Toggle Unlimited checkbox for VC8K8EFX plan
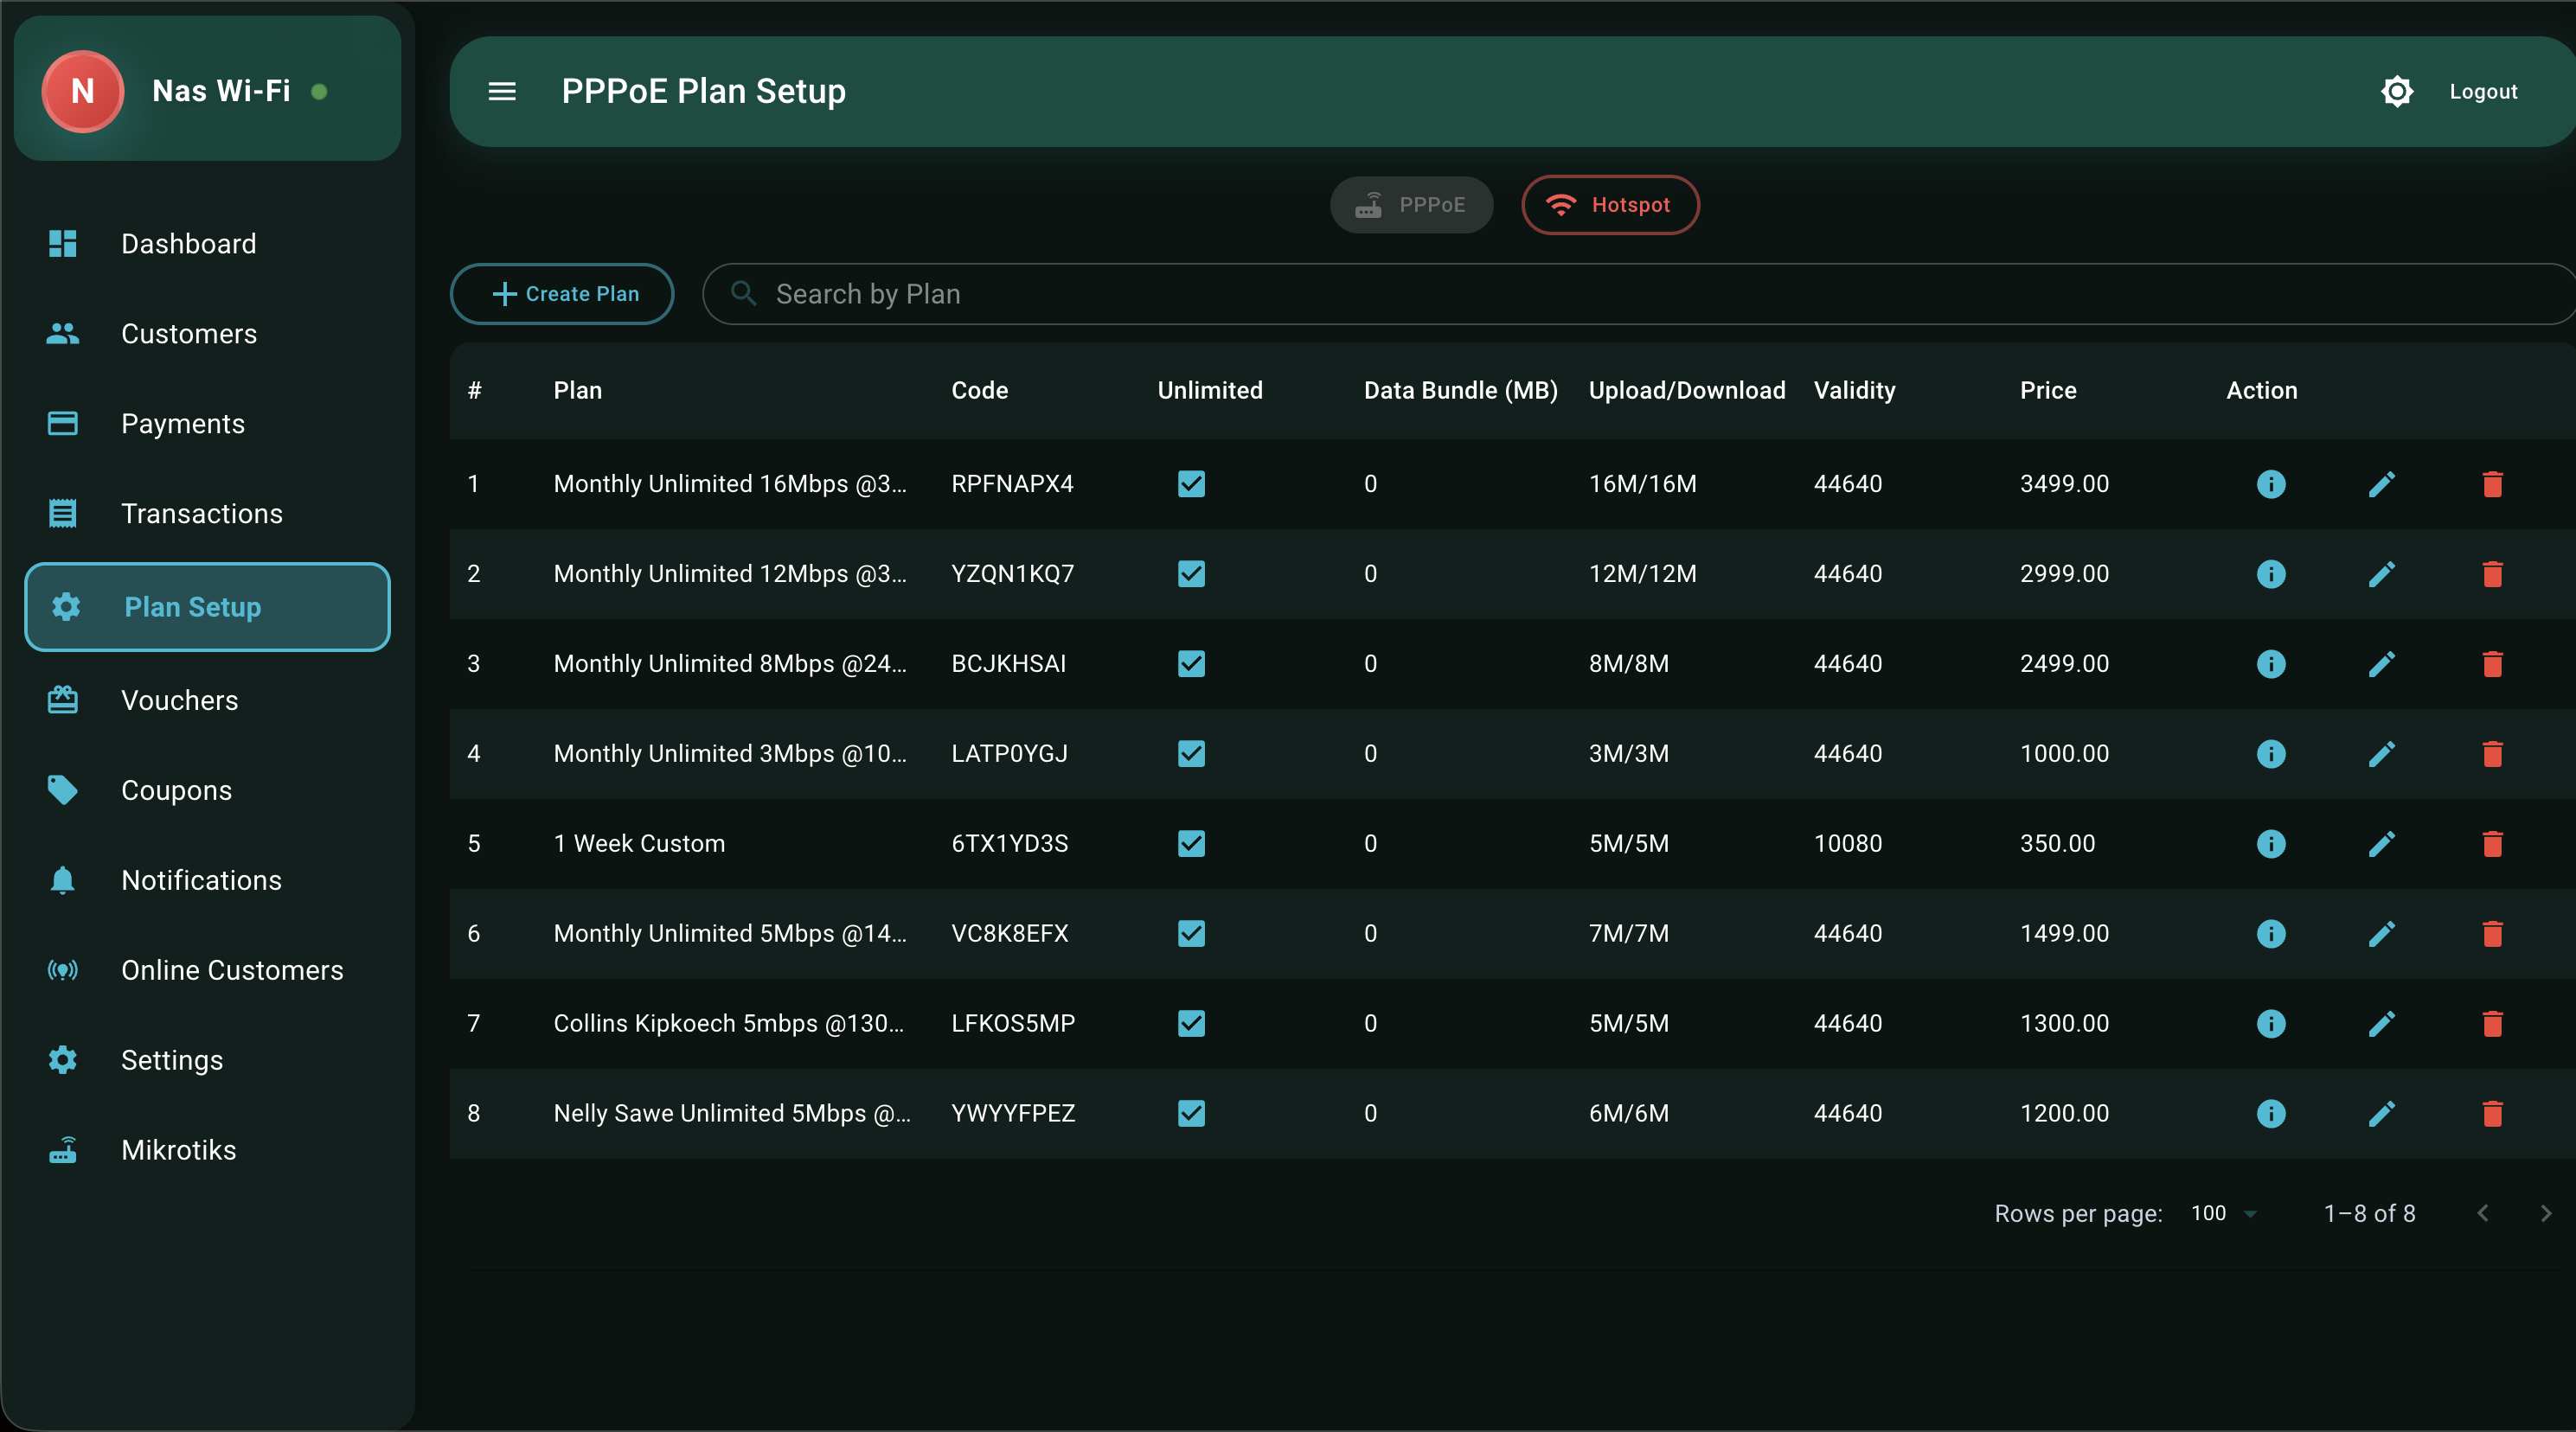This screenshot has width=2576, height=1432. (1191, 934)
